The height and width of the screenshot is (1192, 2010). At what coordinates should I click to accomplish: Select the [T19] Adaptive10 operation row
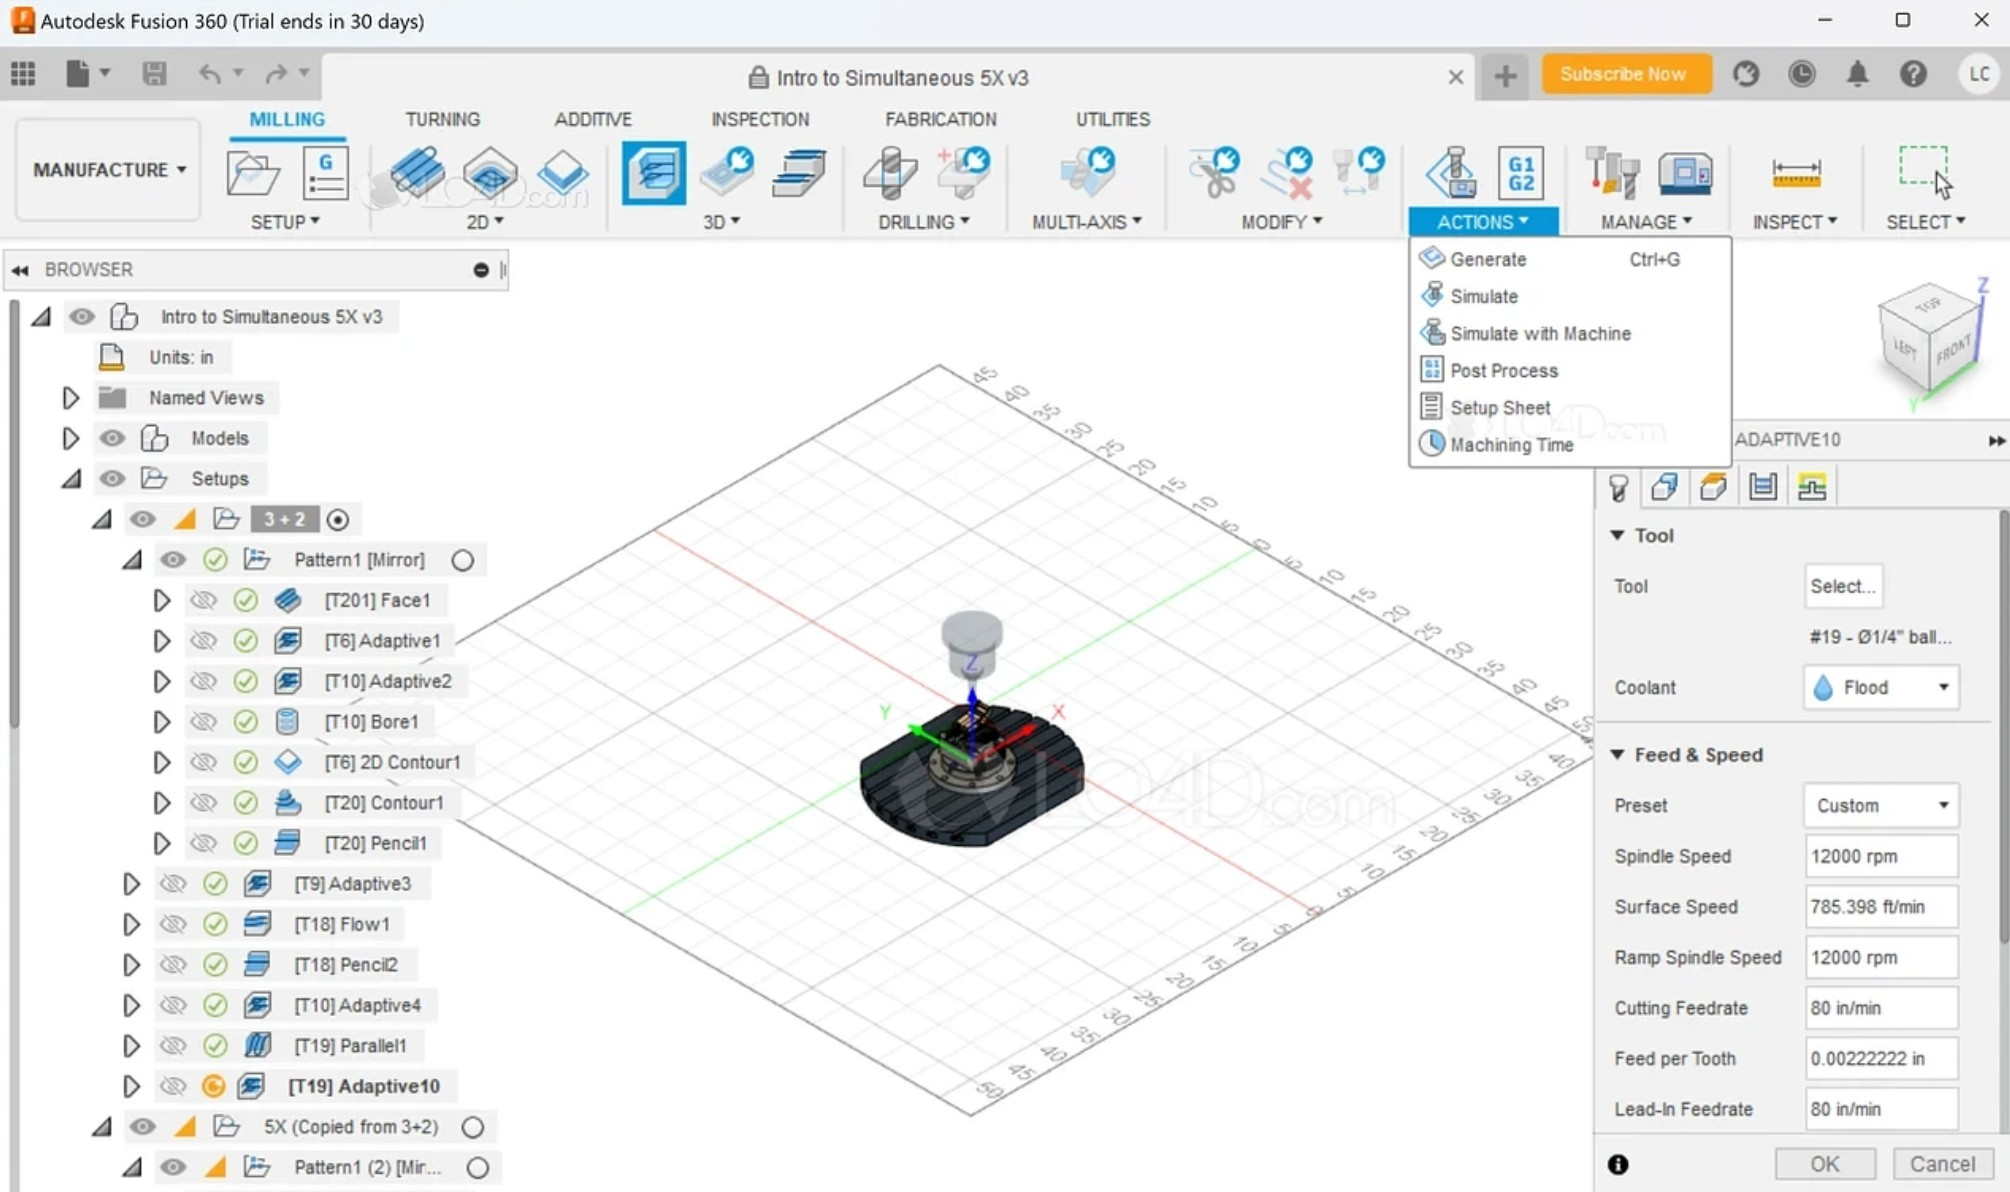point(364,1086)
